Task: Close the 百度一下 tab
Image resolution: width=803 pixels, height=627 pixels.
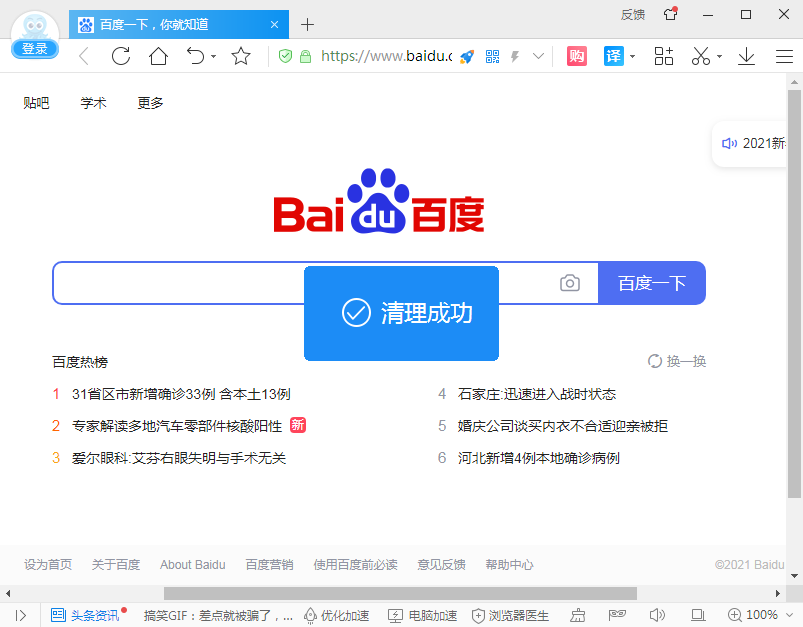Action: [274, 24]
